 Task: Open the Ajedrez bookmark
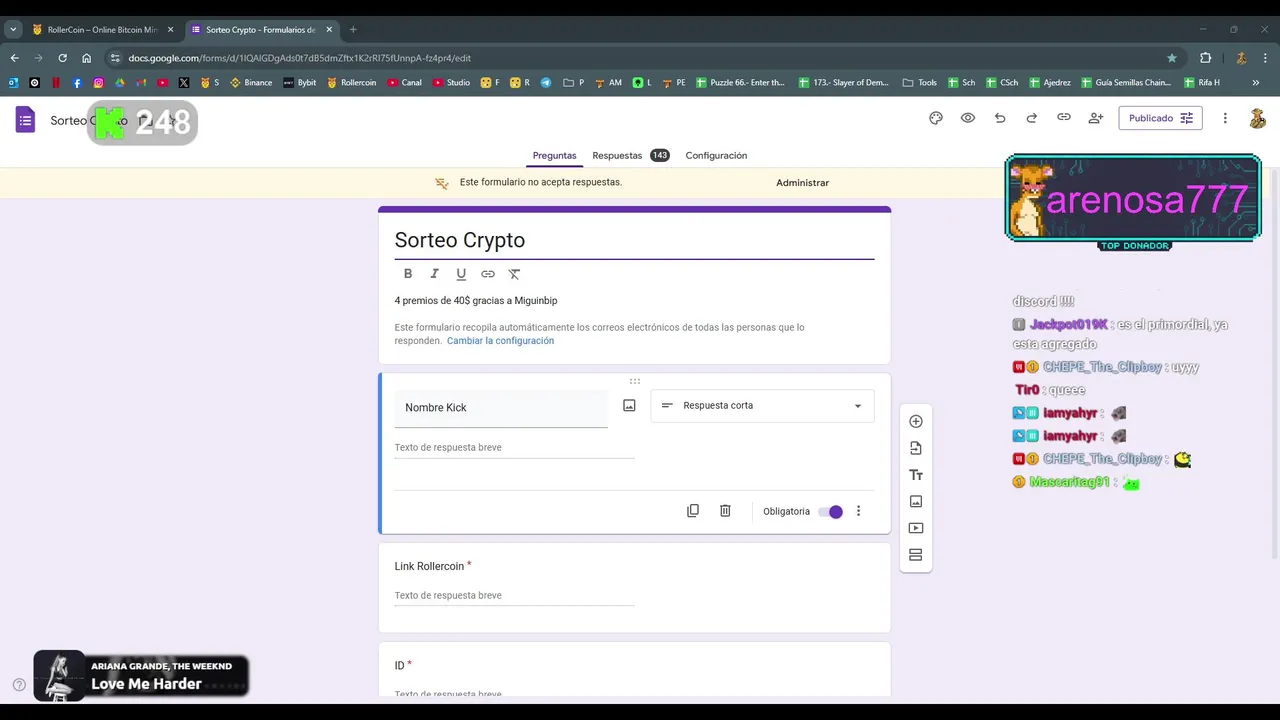1049,83
